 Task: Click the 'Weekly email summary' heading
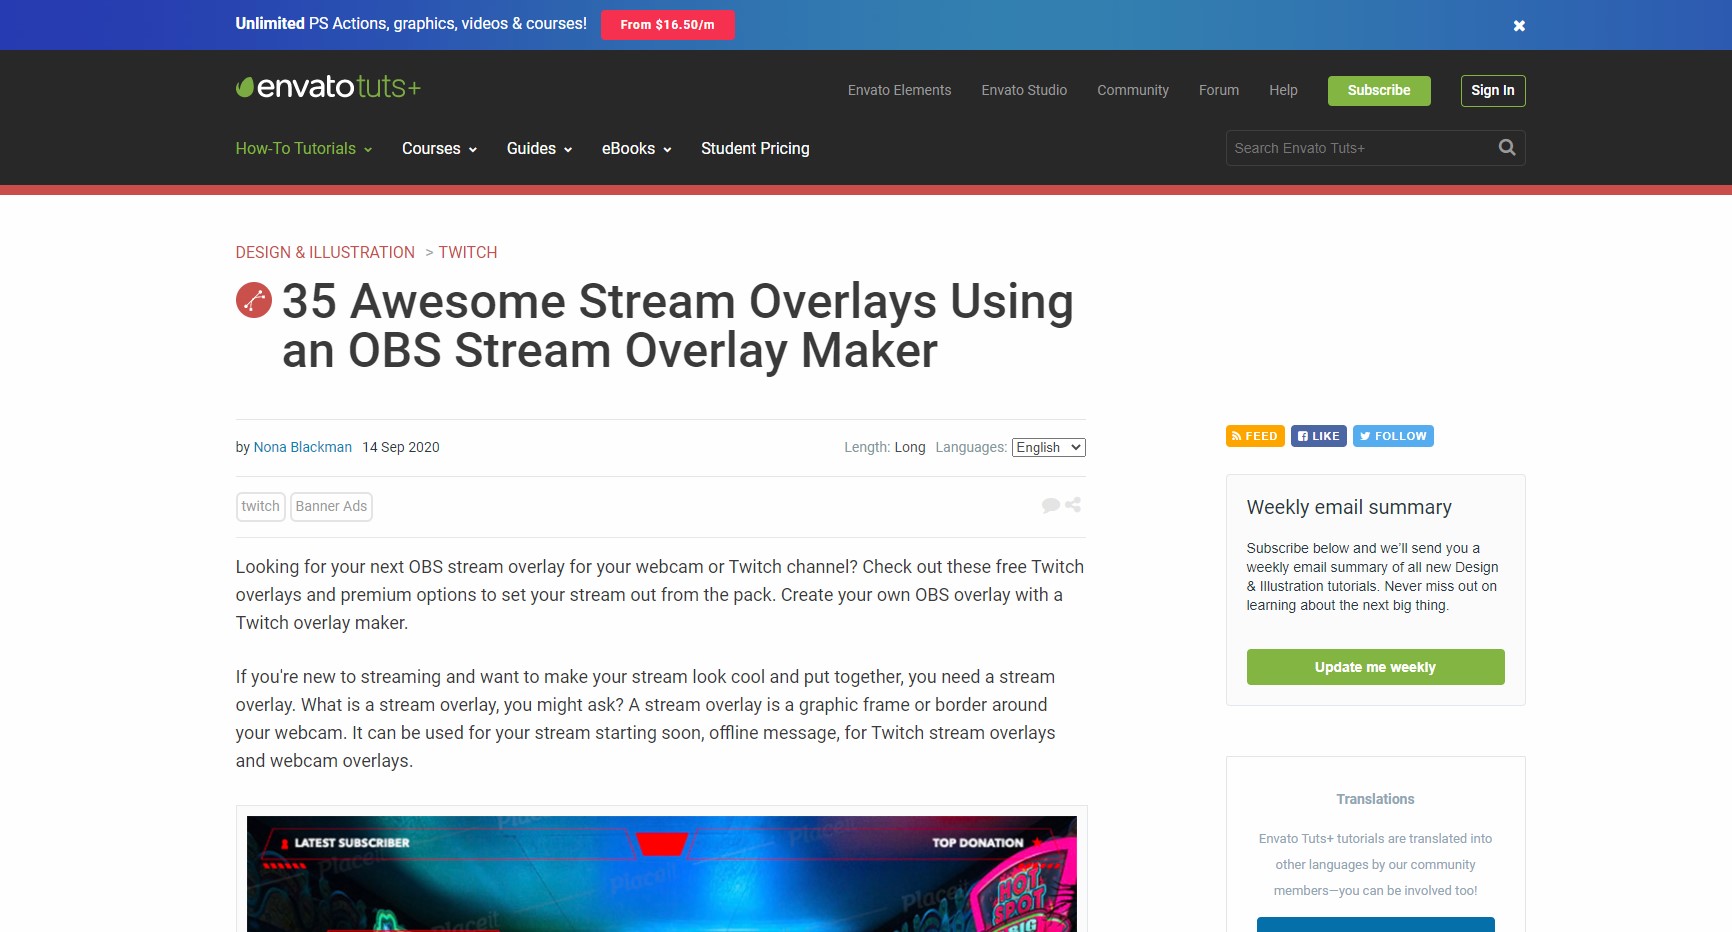coord(1349,507)
